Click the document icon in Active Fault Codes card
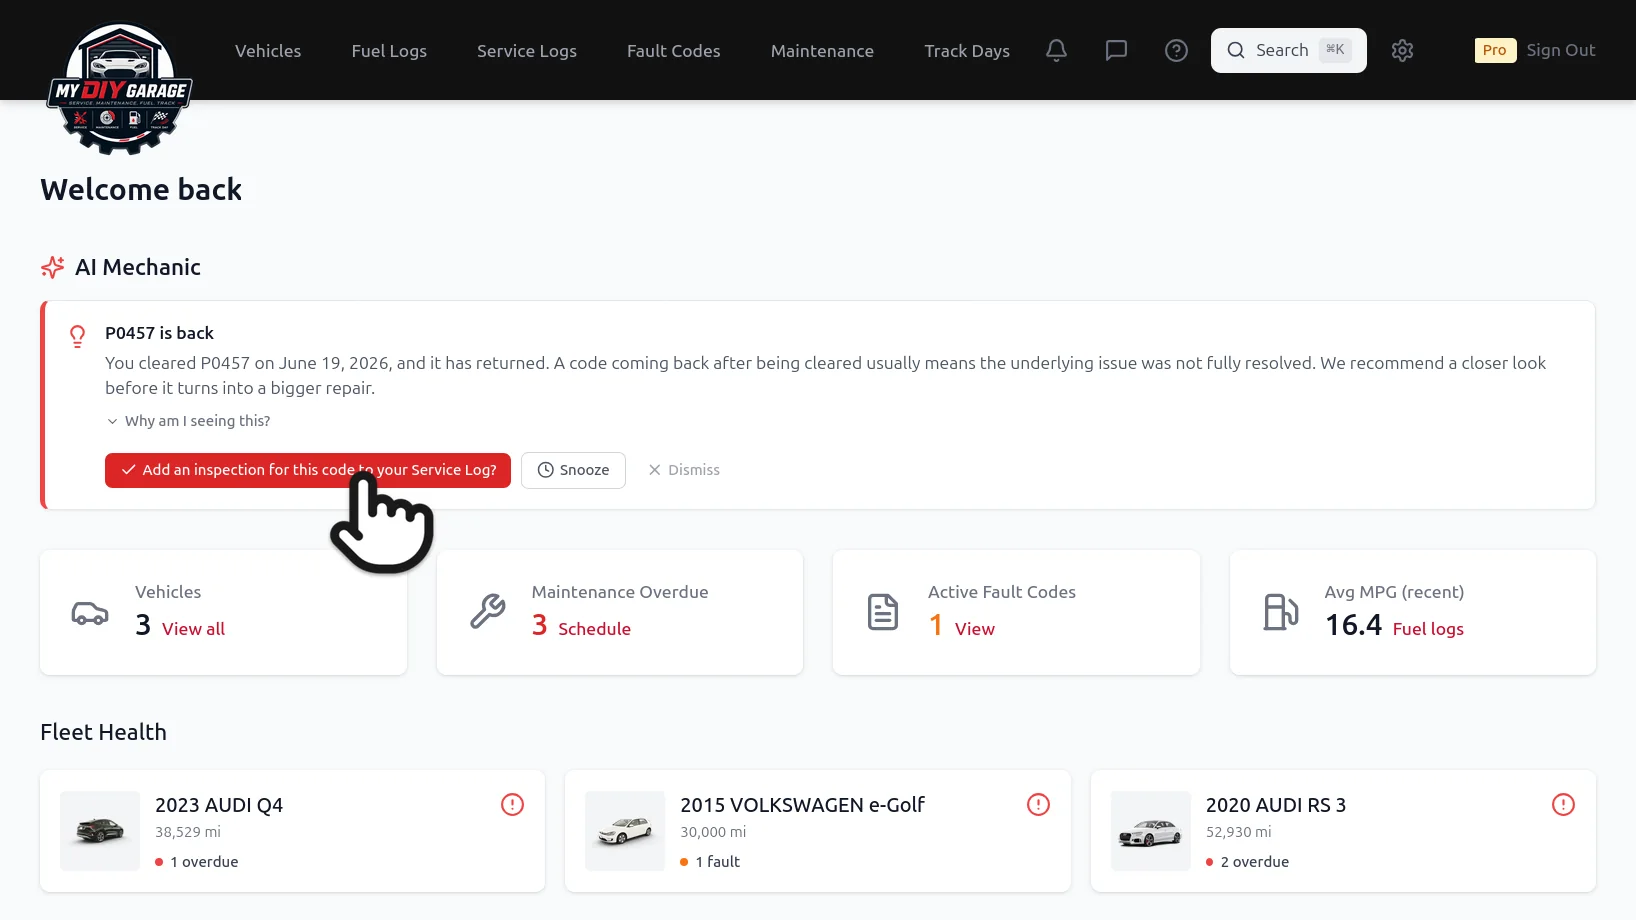Image resolution: width=1636 pixels, height=920 pixels. (x=883, y=612)
